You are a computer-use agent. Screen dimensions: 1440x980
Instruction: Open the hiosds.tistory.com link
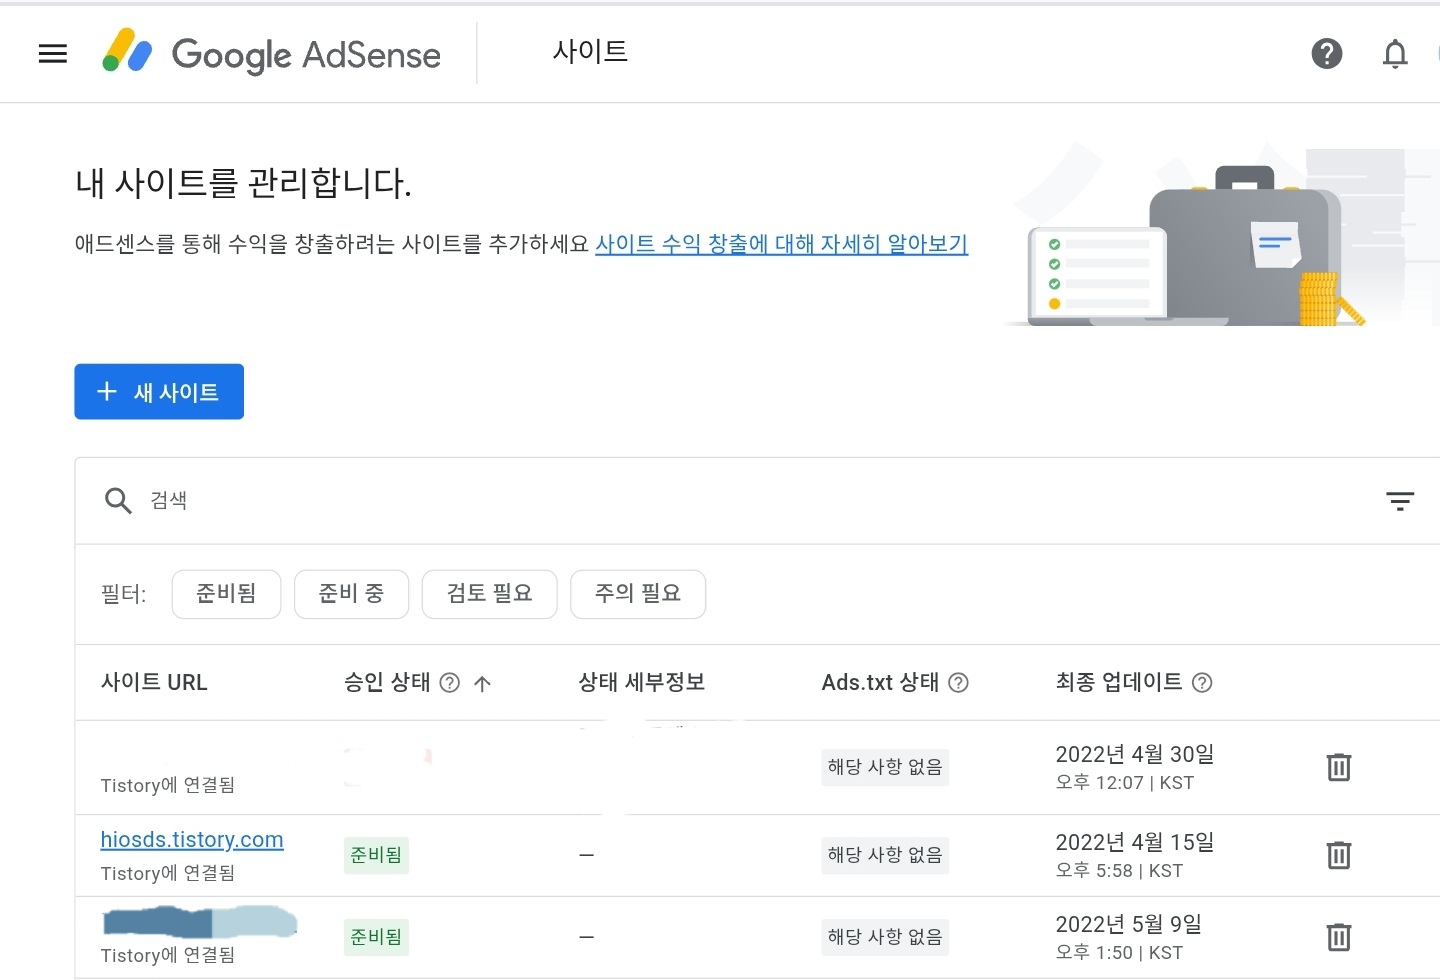tap(192, 840)
